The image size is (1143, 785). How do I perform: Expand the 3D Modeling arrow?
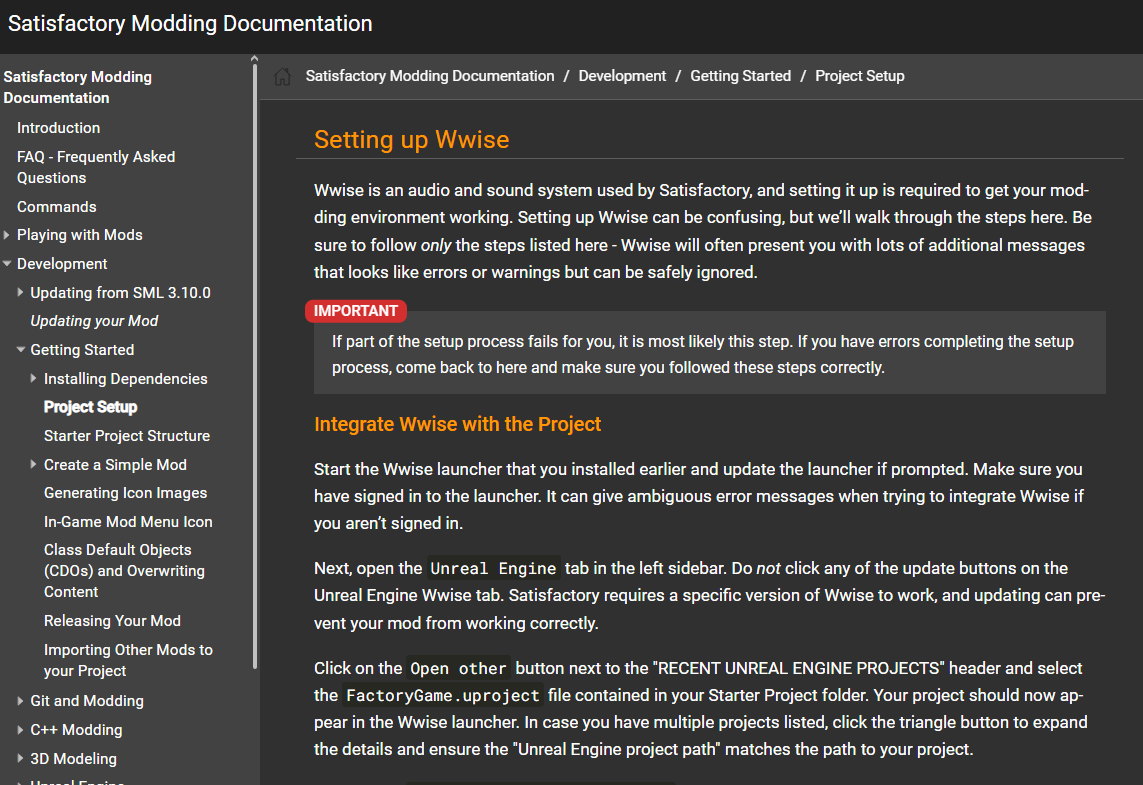(x=20, y=758)
